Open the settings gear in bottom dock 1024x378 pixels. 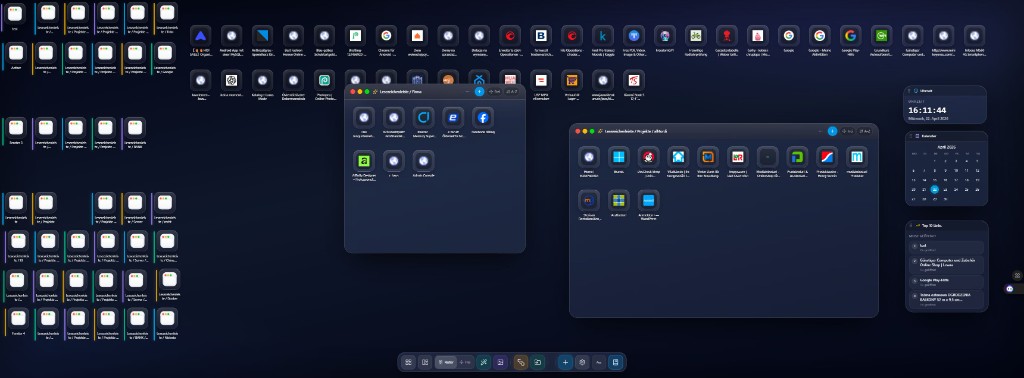tap(582, 362)
